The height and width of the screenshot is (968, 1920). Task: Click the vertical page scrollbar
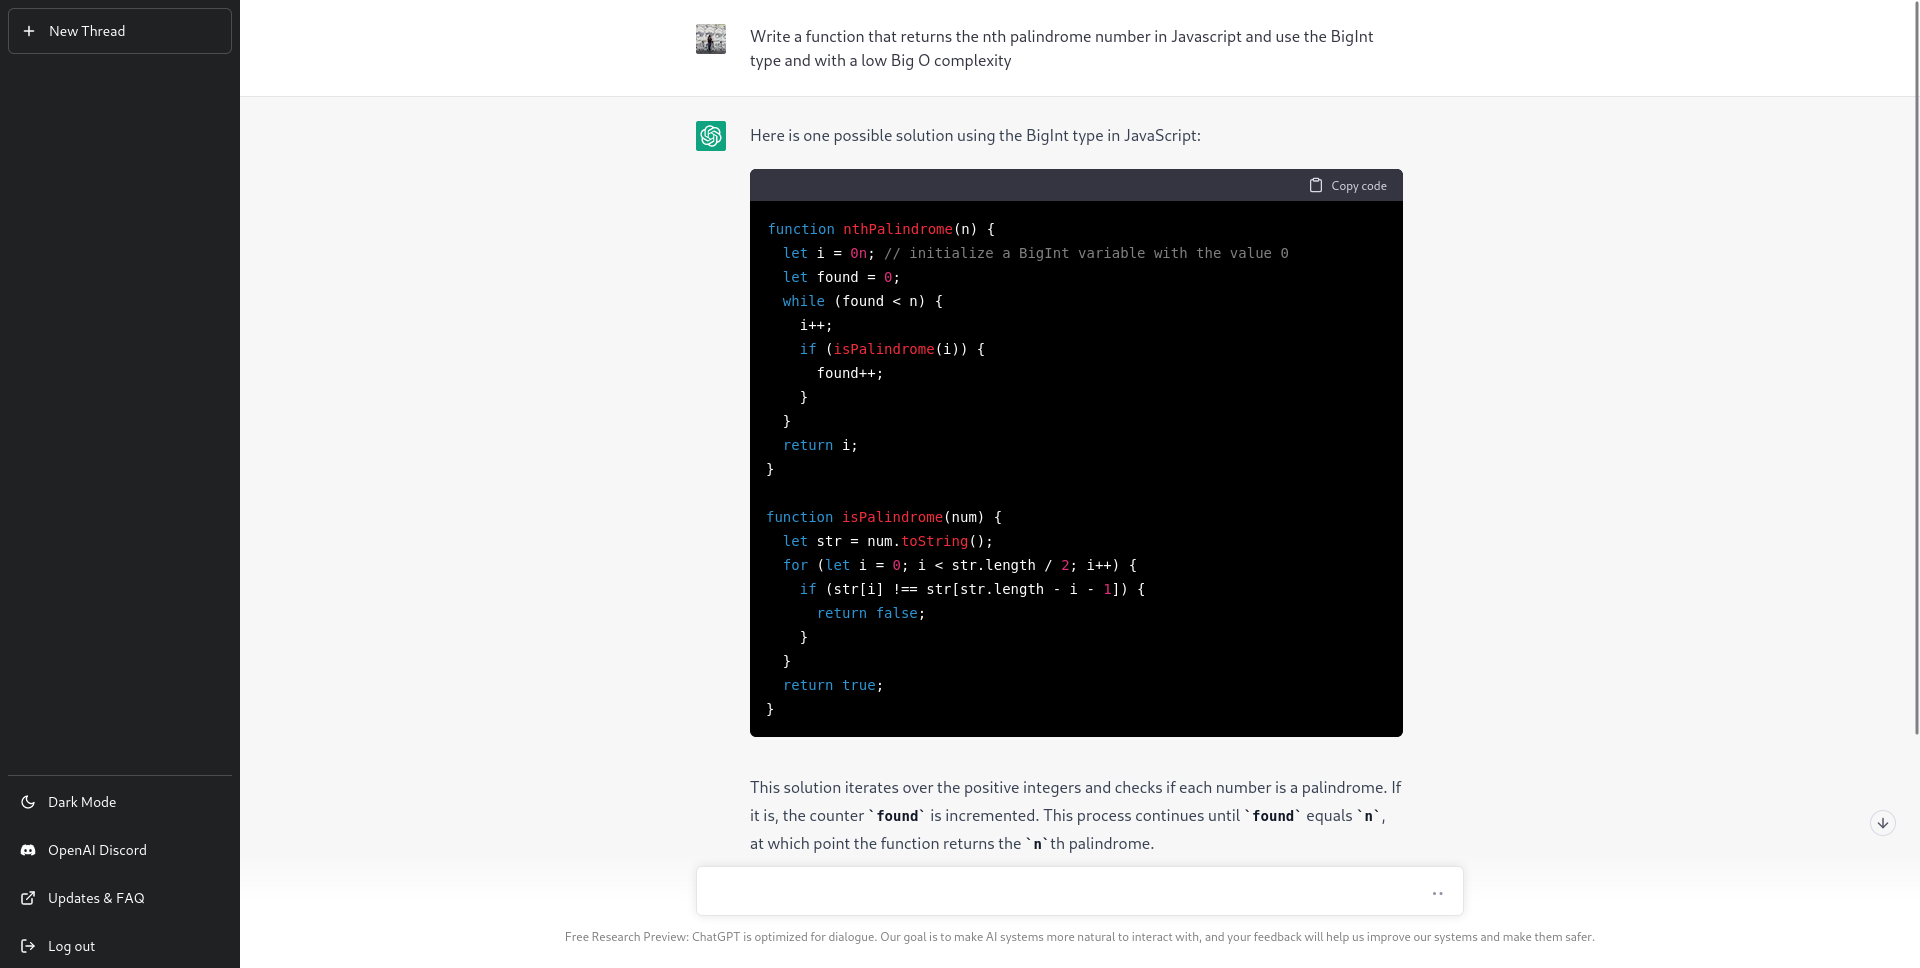pos(1915,400)
